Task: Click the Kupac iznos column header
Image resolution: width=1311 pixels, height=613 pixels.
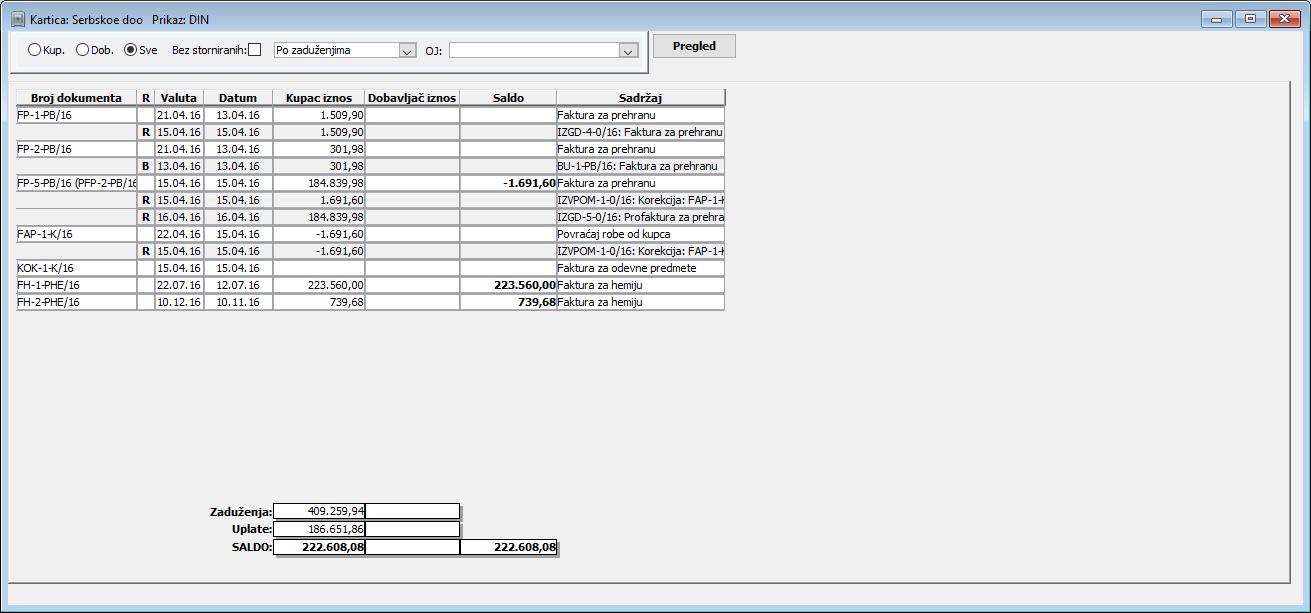Action: pyautogui.click(x=319, y=98)
